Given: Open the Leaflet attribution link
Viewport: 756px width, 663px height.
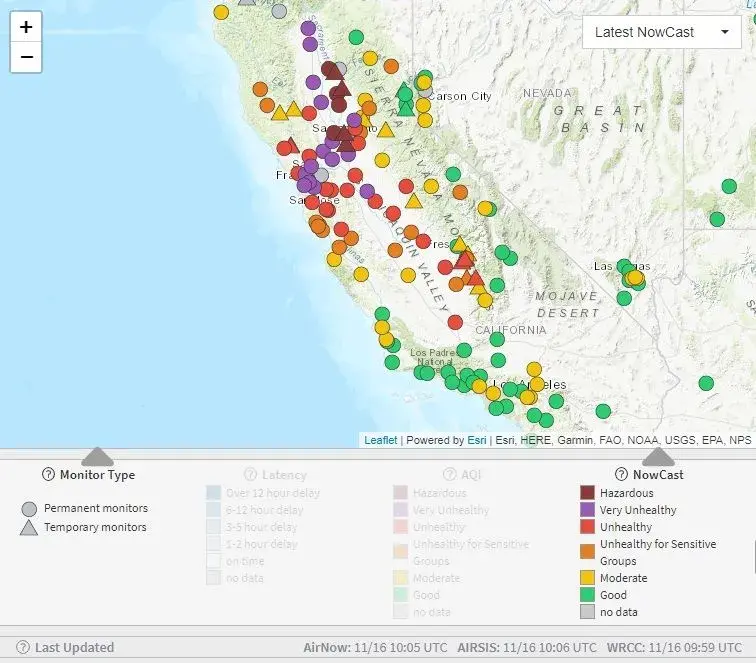Looking at the screenshot, I should pyautogui.click(x=380, y=440).
